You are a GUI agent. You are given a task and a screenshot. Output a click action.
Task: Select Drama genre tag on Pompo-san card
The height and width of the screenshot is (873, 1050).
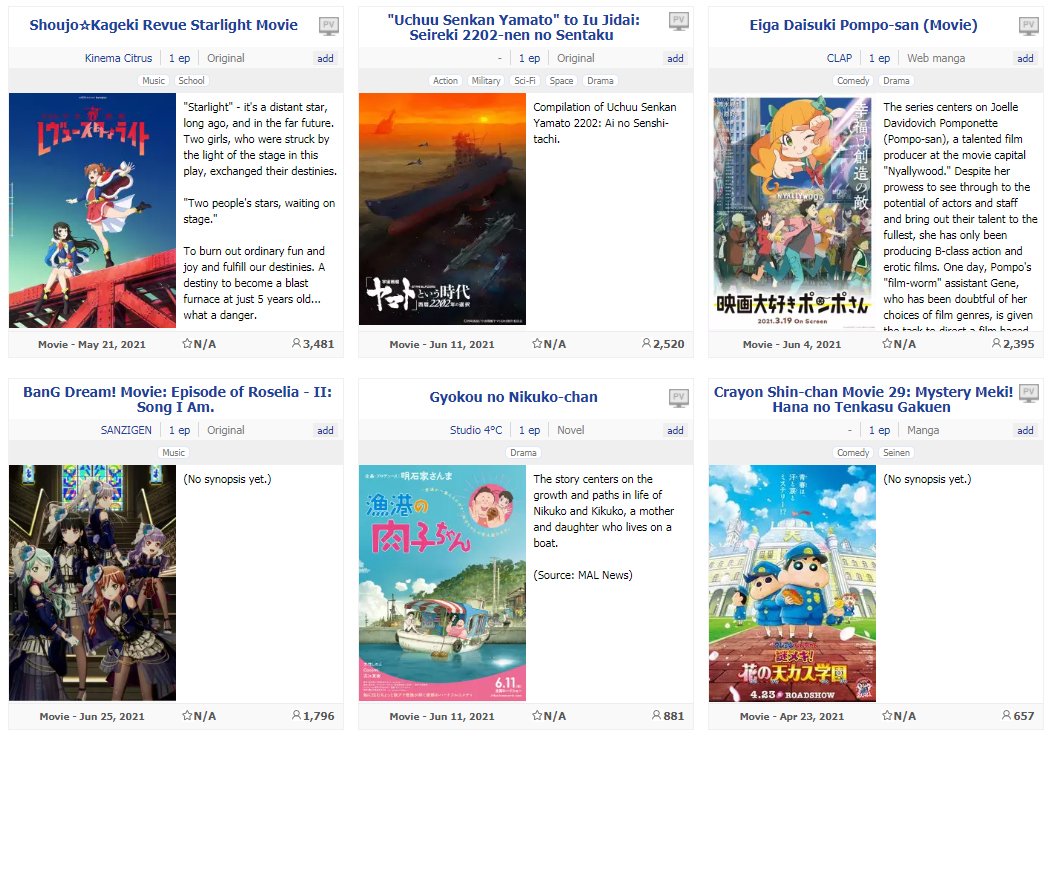[896, 80]
